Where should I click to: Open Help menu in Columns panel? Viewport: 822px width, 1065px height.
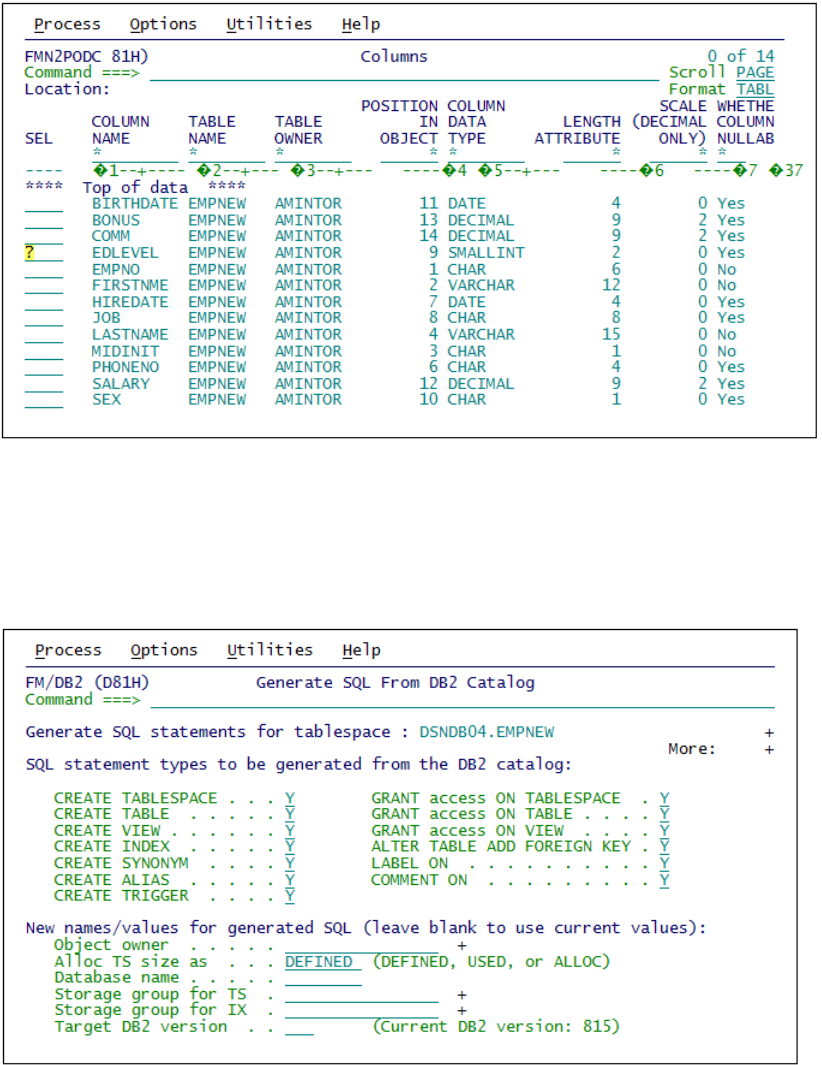361,24
